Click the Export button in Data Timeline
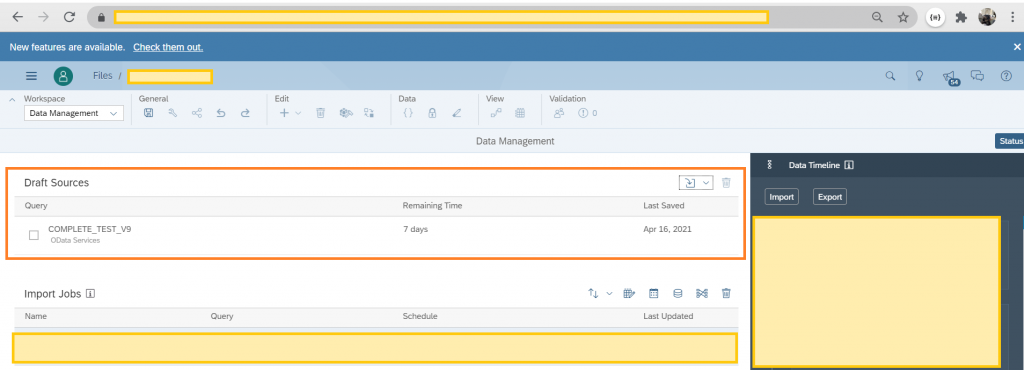The height and width of the screenshot is (370, 1024). pos(830,196)
